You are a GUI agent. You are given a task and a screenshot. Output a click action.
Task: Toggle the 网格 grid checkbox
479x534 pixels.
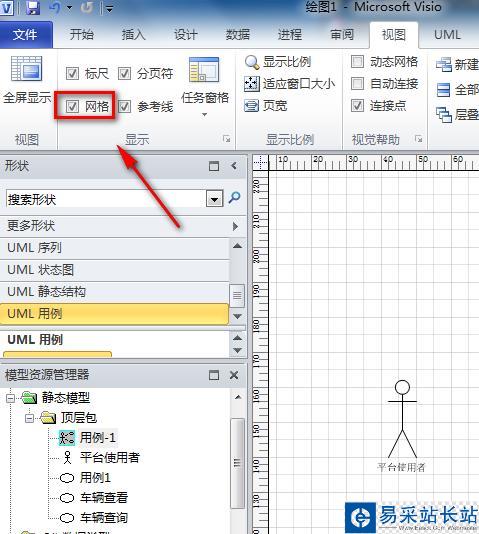pyautogui.click(x=72, y=106)
